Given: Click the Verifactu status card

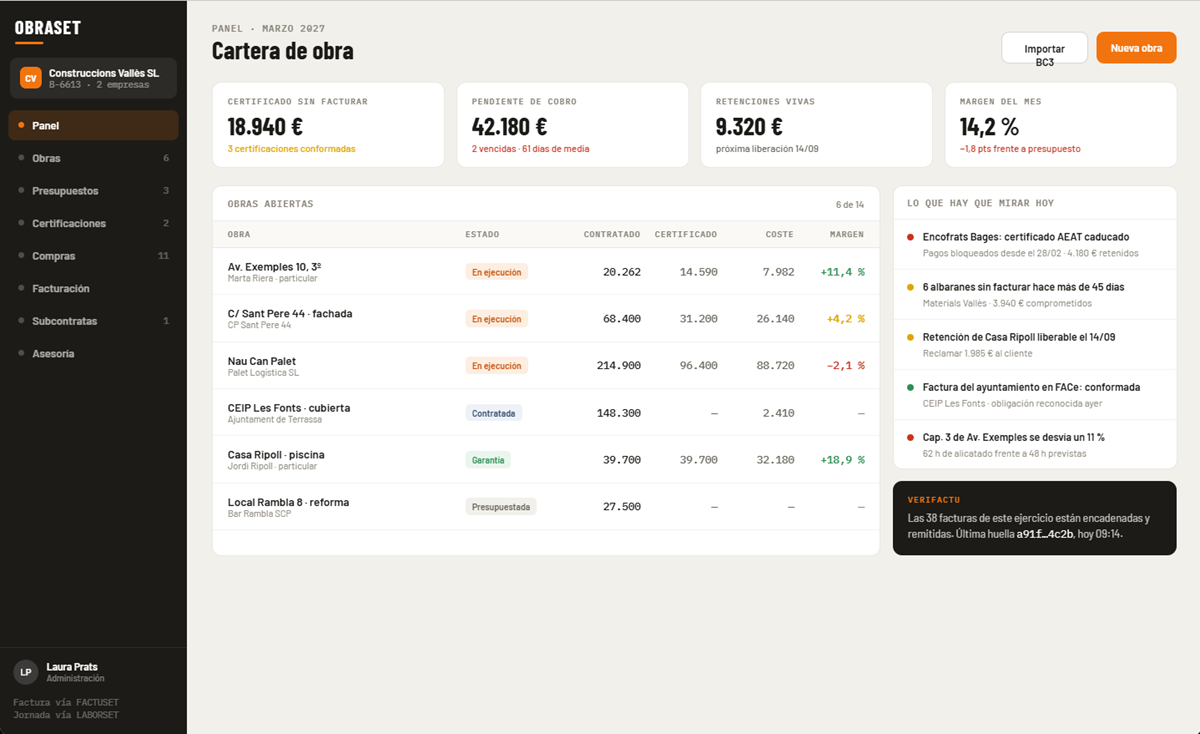Looking at the screenshot, I should coord(1035,518).
